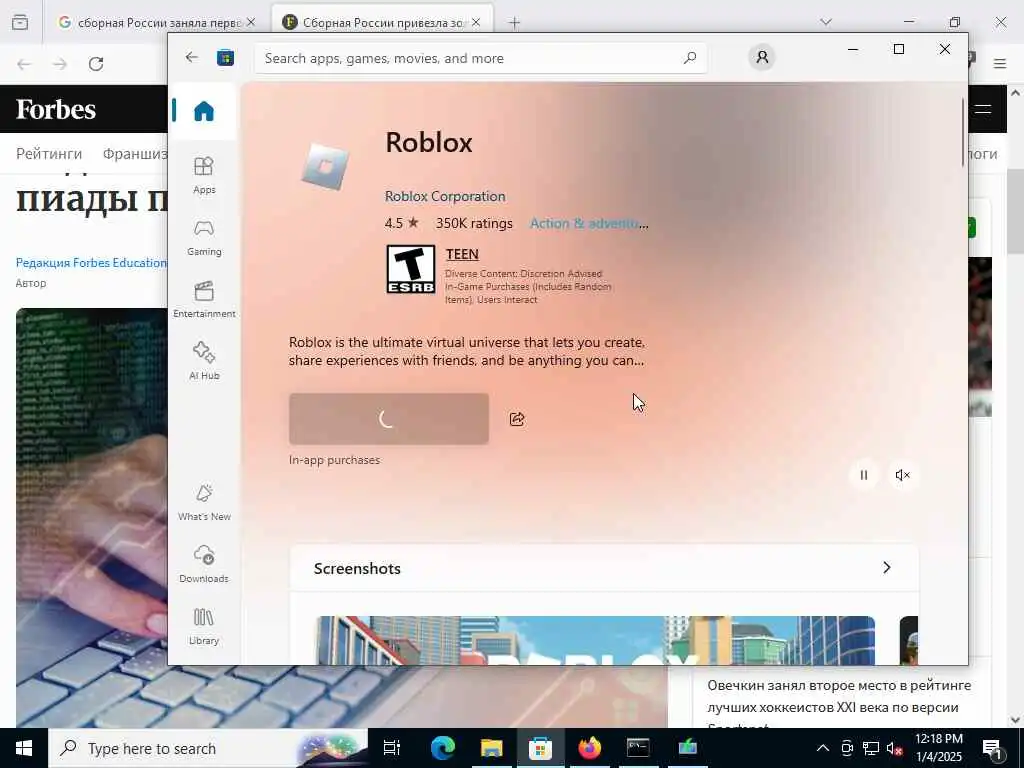Open Firefox list all tabs dropdown
This screenshot has height=768, width=1024.
coord(826,22)
